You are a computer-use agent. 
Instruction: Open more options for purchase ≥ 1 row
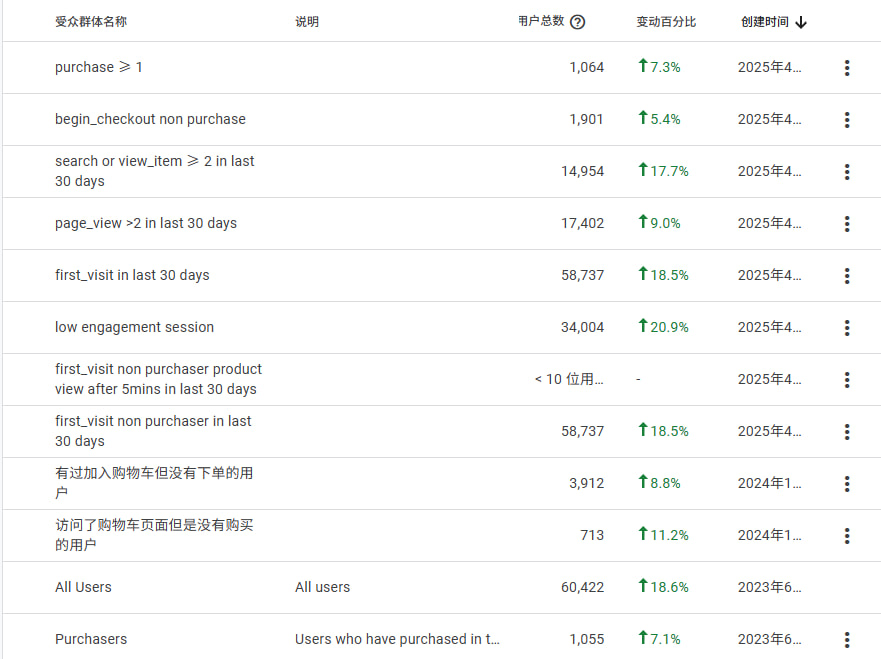click(847, 68)
